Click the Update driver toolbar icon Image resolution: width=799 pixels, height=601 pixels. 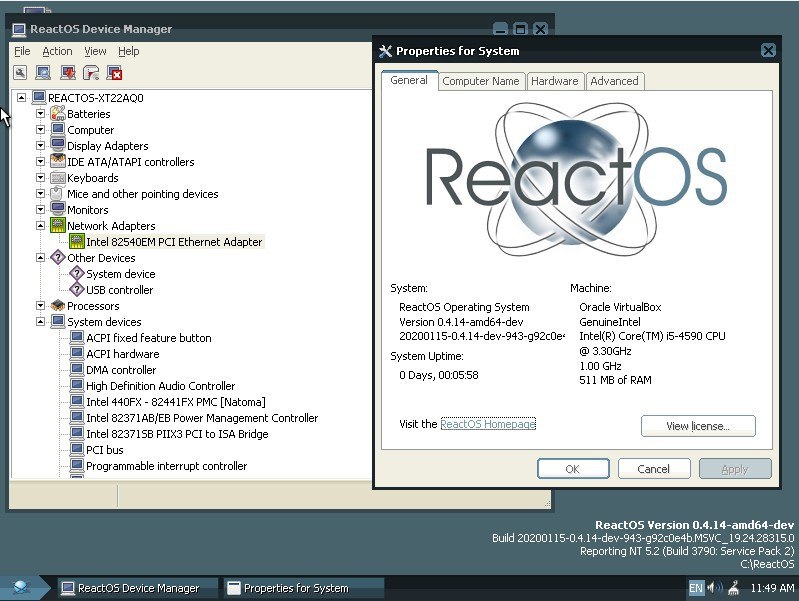67,72
